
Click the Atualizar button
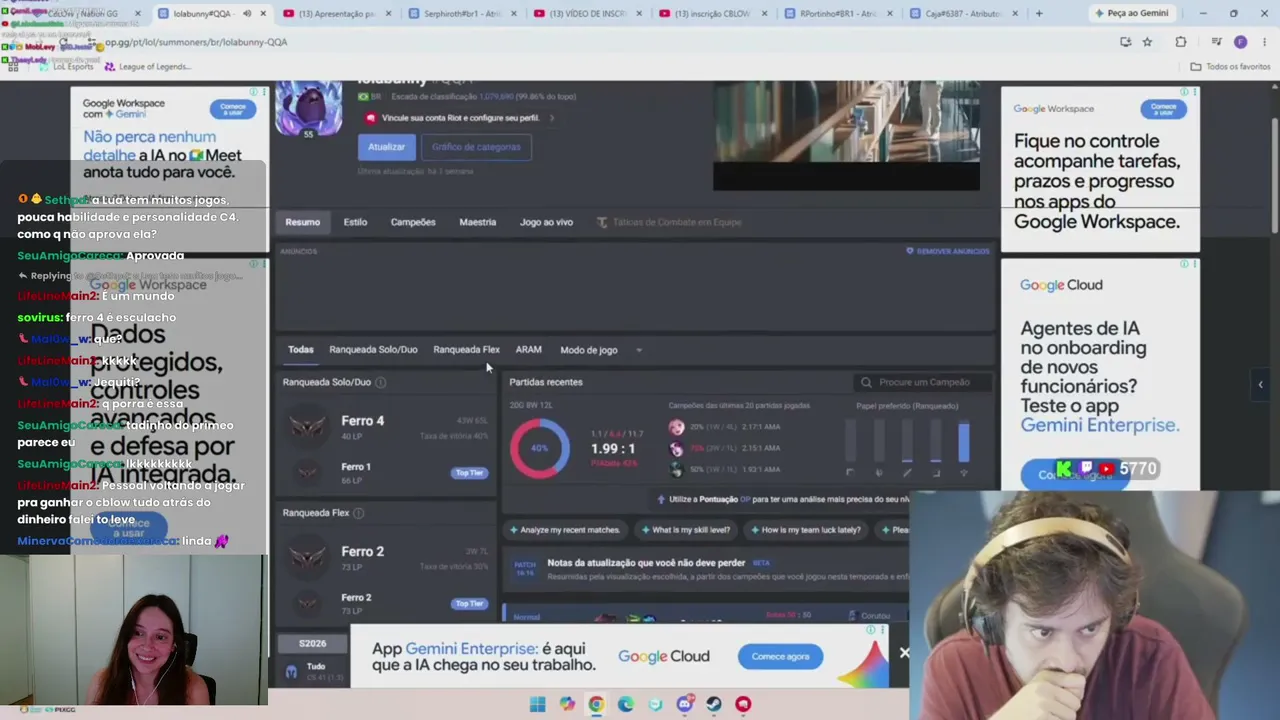[386, 147]
